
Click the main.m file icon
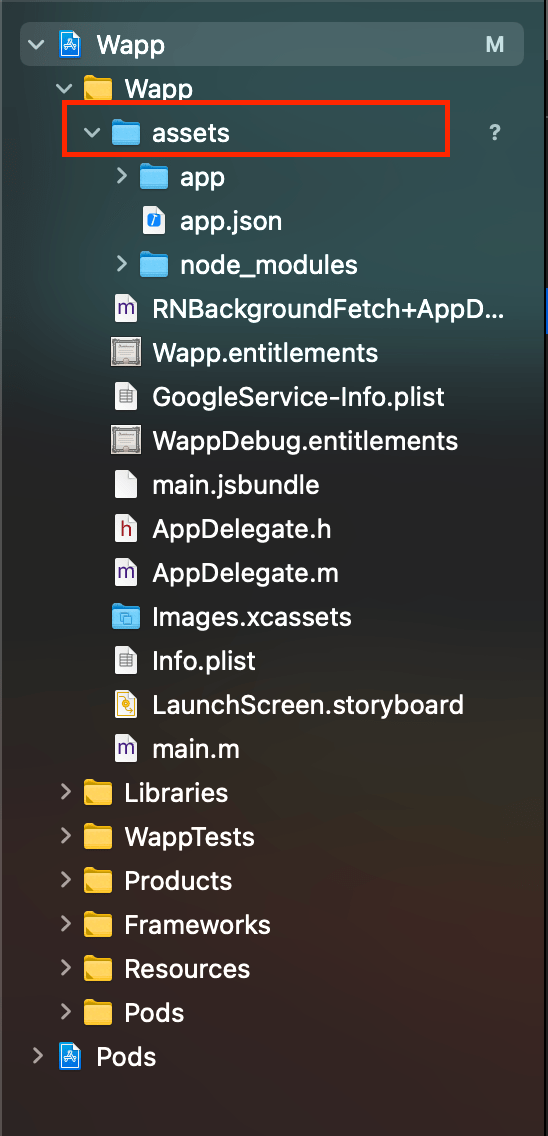126,749
